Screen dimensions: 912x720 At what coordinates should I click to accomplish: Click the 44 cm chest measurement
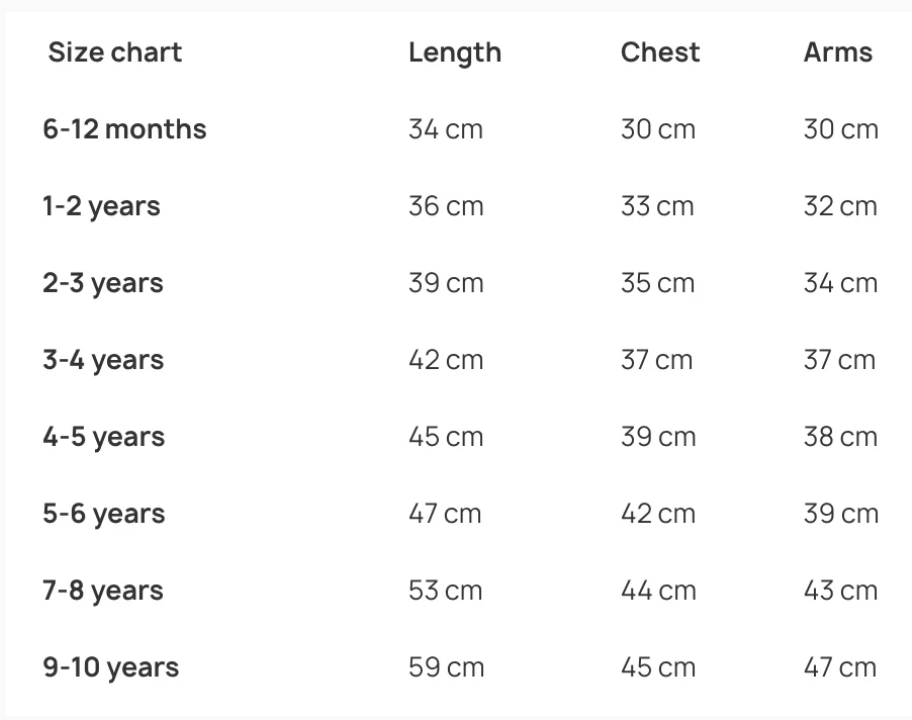click(658, 591)
